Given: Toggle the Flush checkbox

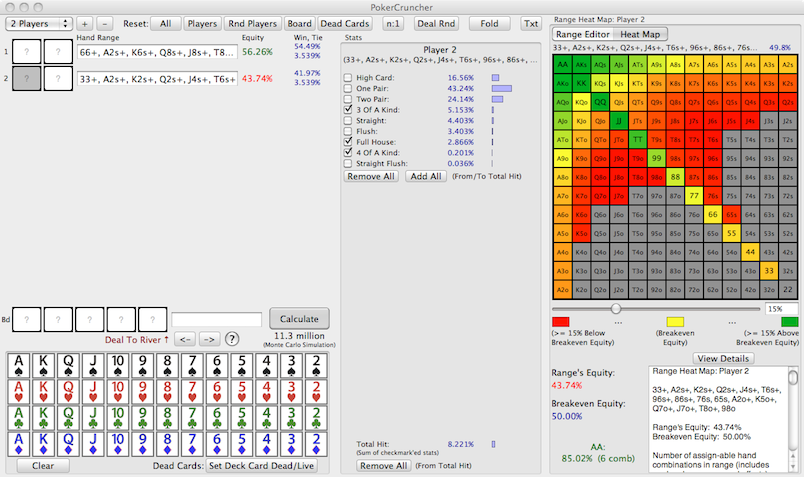Looking at the screenshot, I should [x=348, y=131].
